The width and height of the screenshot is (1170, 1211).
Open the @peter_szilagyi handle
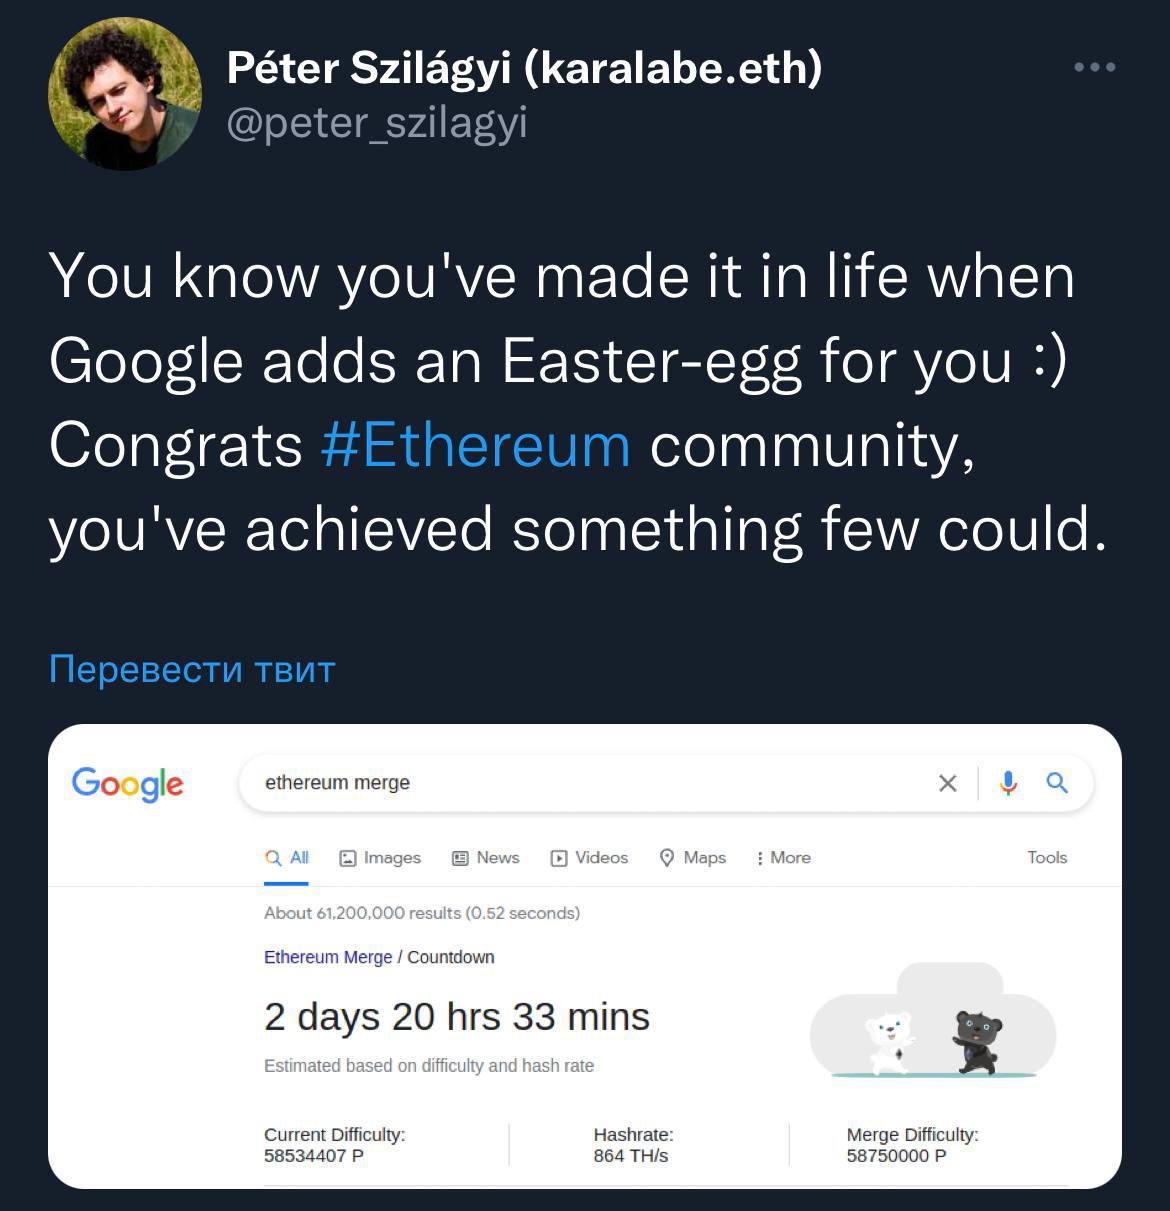pyautogui.click(x=377, y=124)
